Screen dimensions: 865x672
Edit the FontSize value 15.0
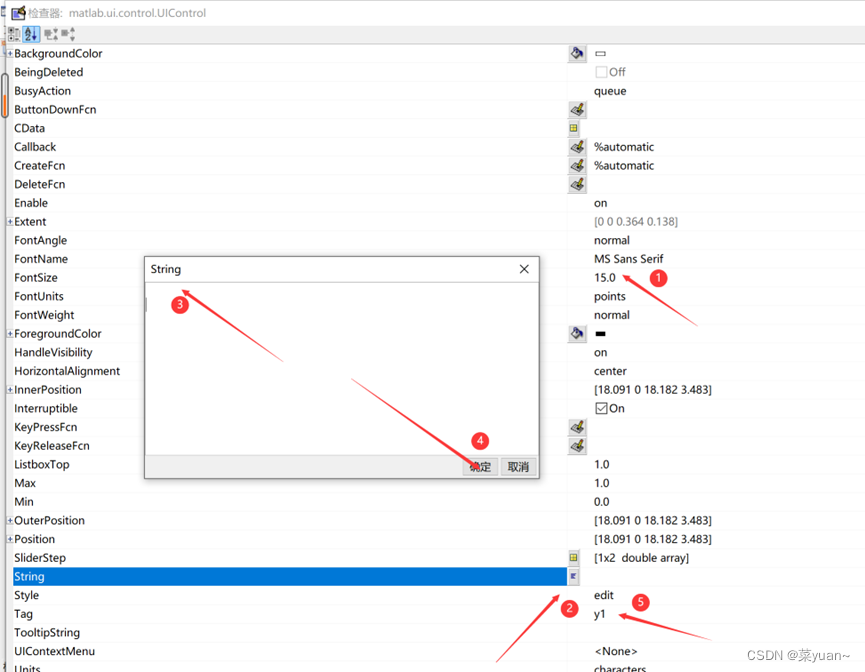pos(605,278)
